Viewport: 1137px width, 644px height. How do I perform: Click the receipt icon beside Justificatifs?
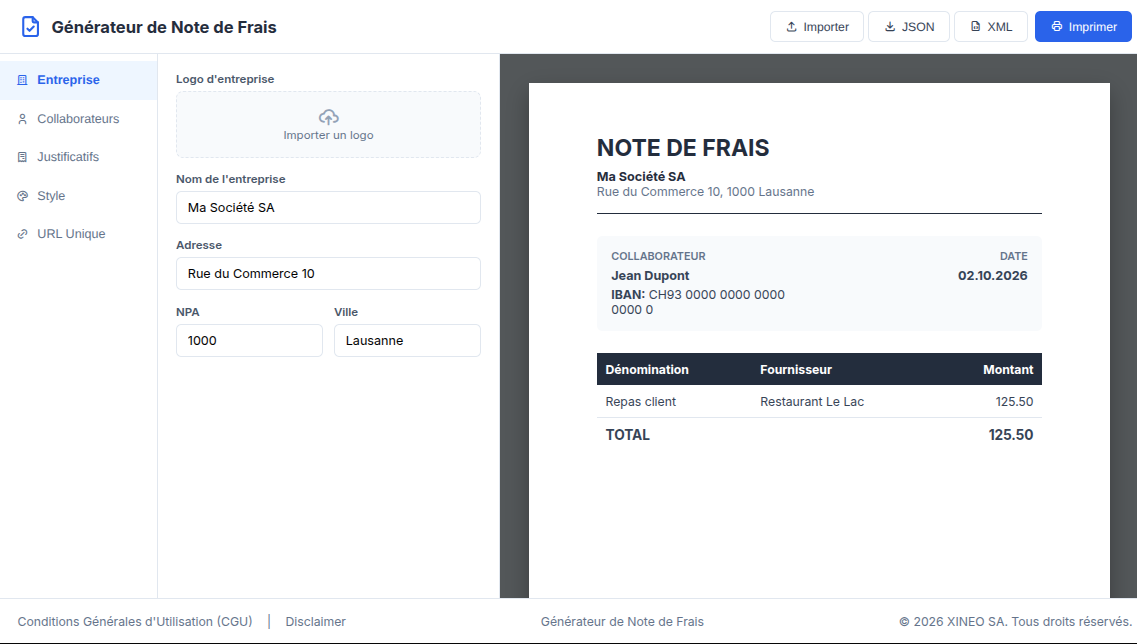[22, 157]
